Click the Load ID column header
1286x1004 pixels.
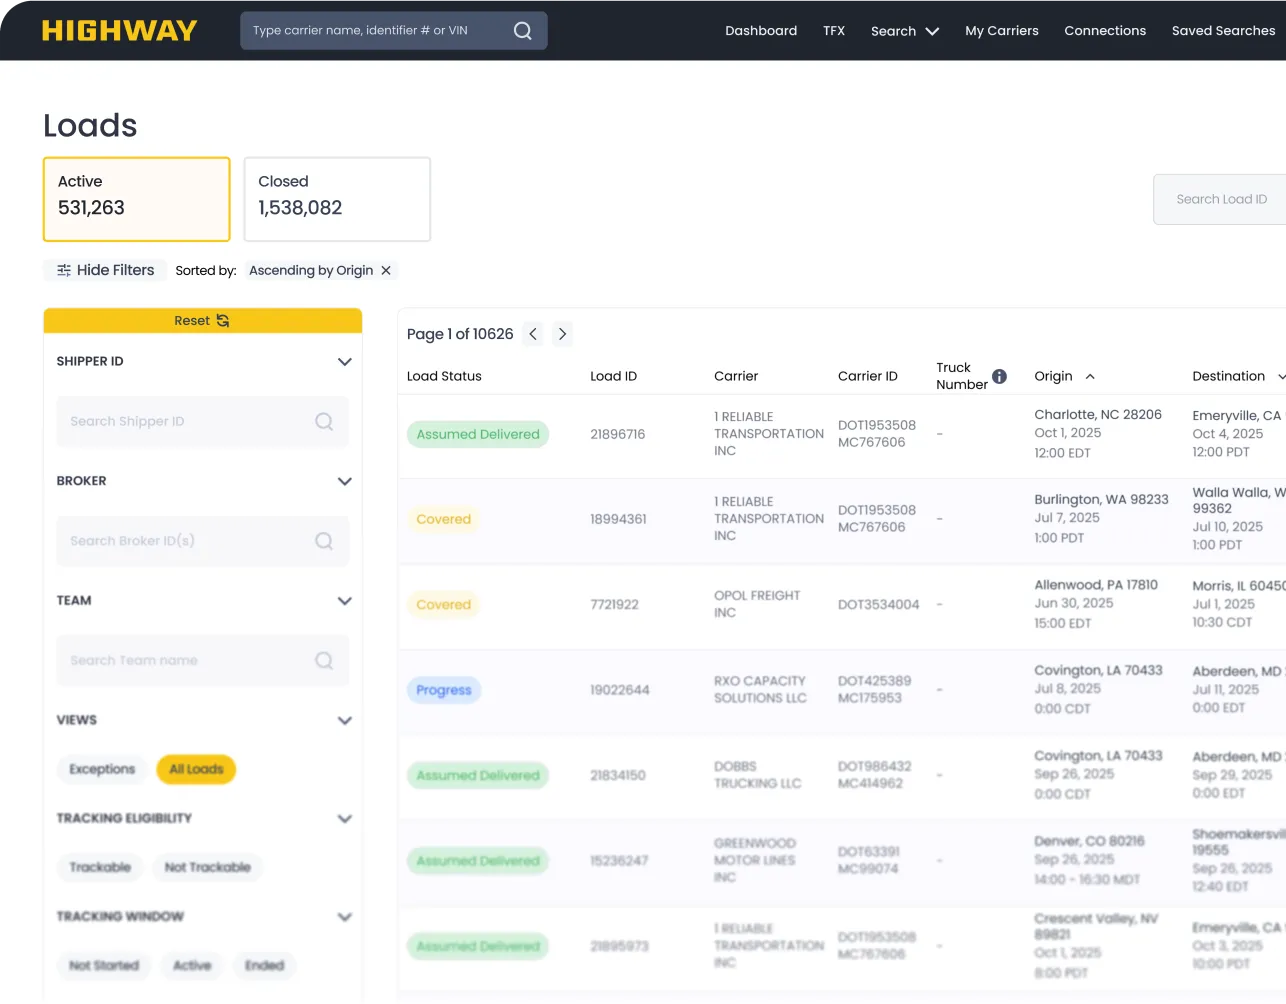click(613, 376)
